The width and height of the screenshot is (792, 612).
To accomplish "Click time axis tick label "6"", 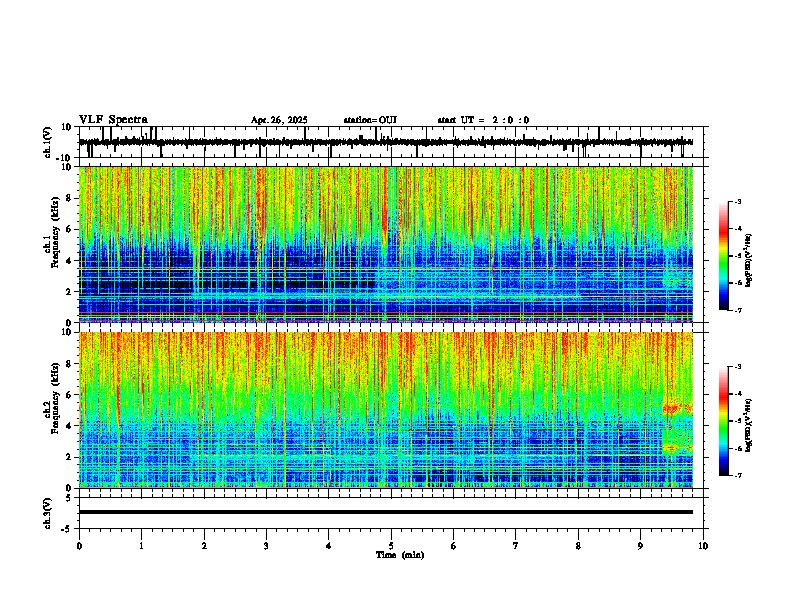I will pyautogui.click(x=454, y=546).
